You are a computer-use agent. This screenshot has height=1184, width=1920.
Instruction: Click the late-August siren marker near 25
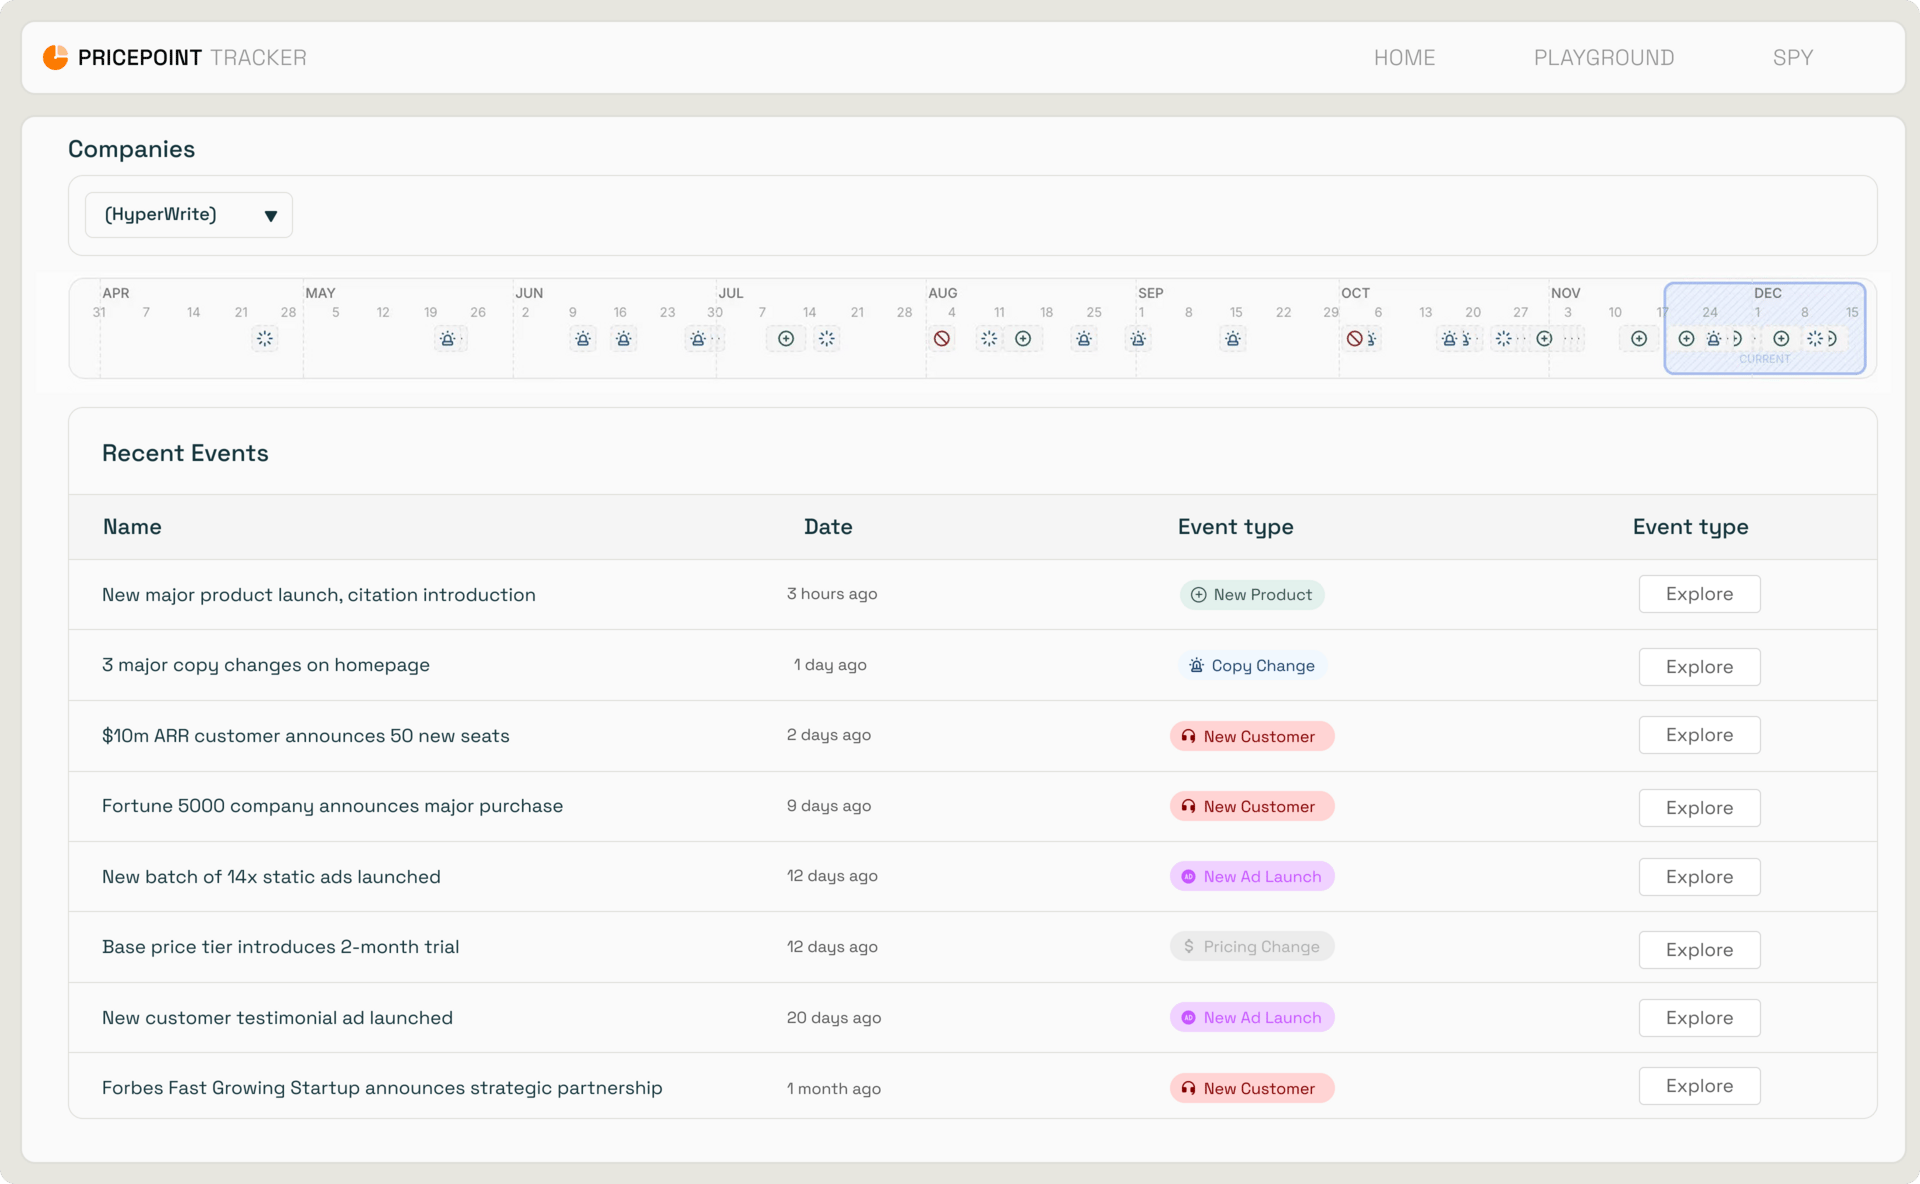pos(1084,339)
